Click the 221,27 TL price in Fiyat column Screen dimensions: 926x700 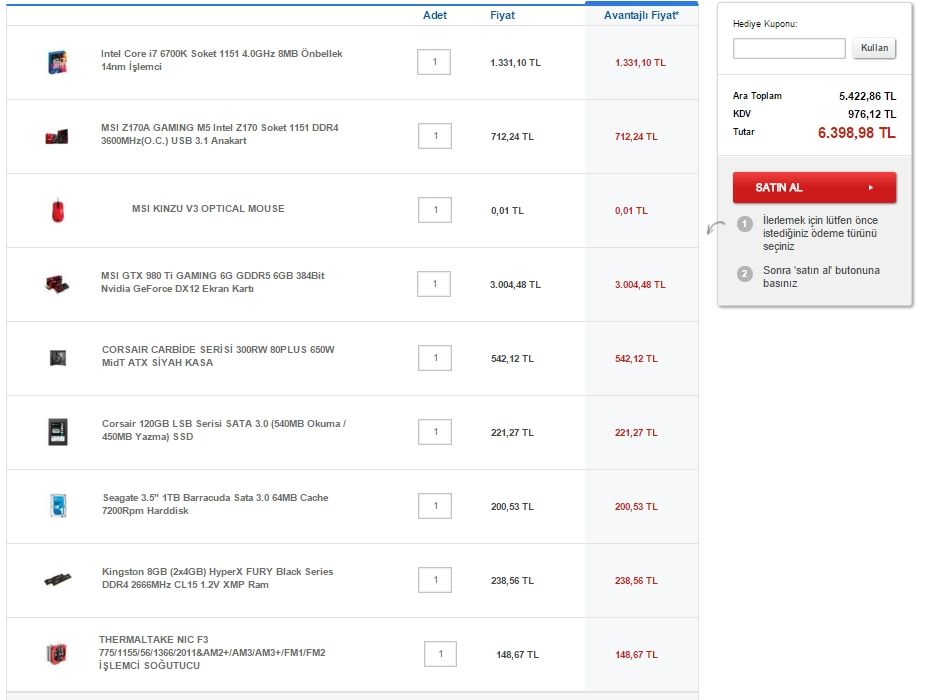pos(512,433)
